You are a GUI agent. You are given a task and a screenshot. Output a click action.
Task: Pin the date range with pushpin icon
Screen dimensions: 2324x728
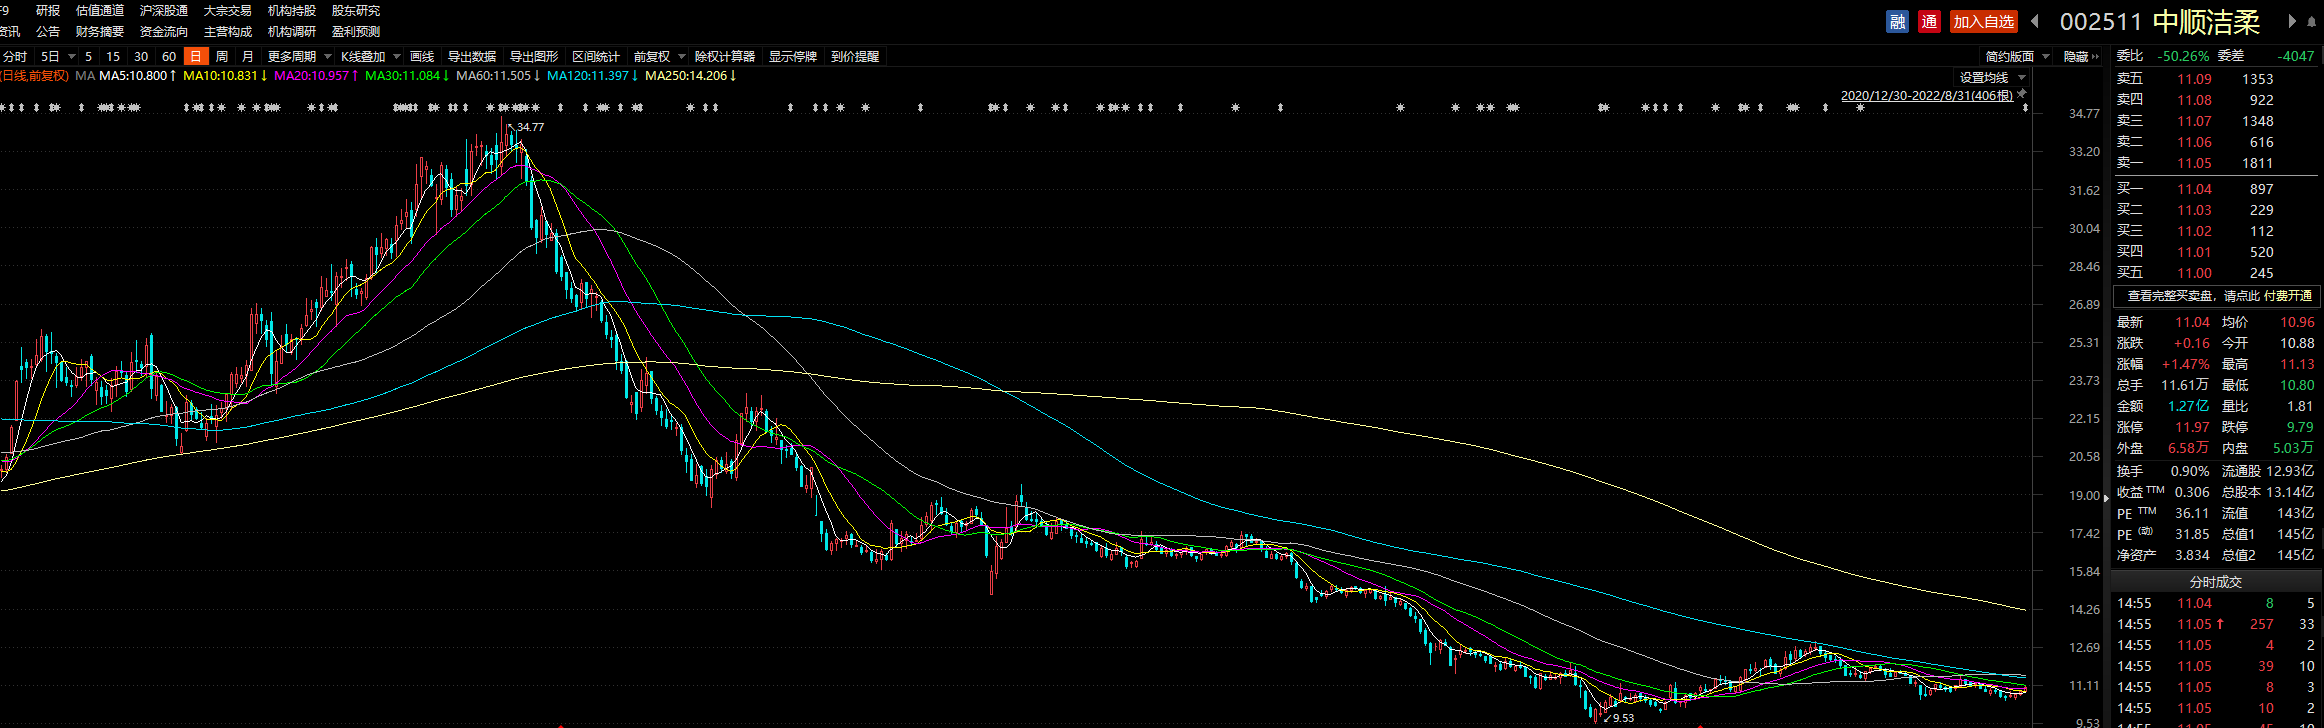point(2022,95)
